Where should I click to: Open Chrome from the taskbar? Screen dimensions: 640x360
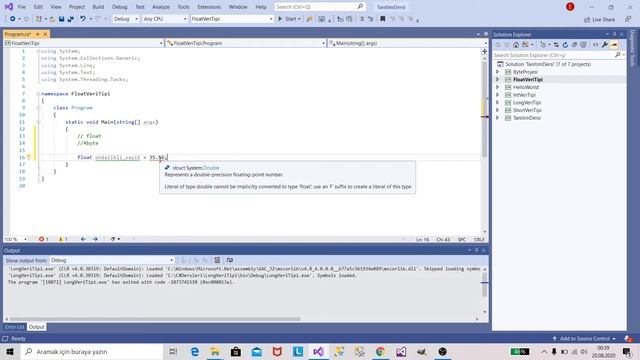click(x=380, y=351)
